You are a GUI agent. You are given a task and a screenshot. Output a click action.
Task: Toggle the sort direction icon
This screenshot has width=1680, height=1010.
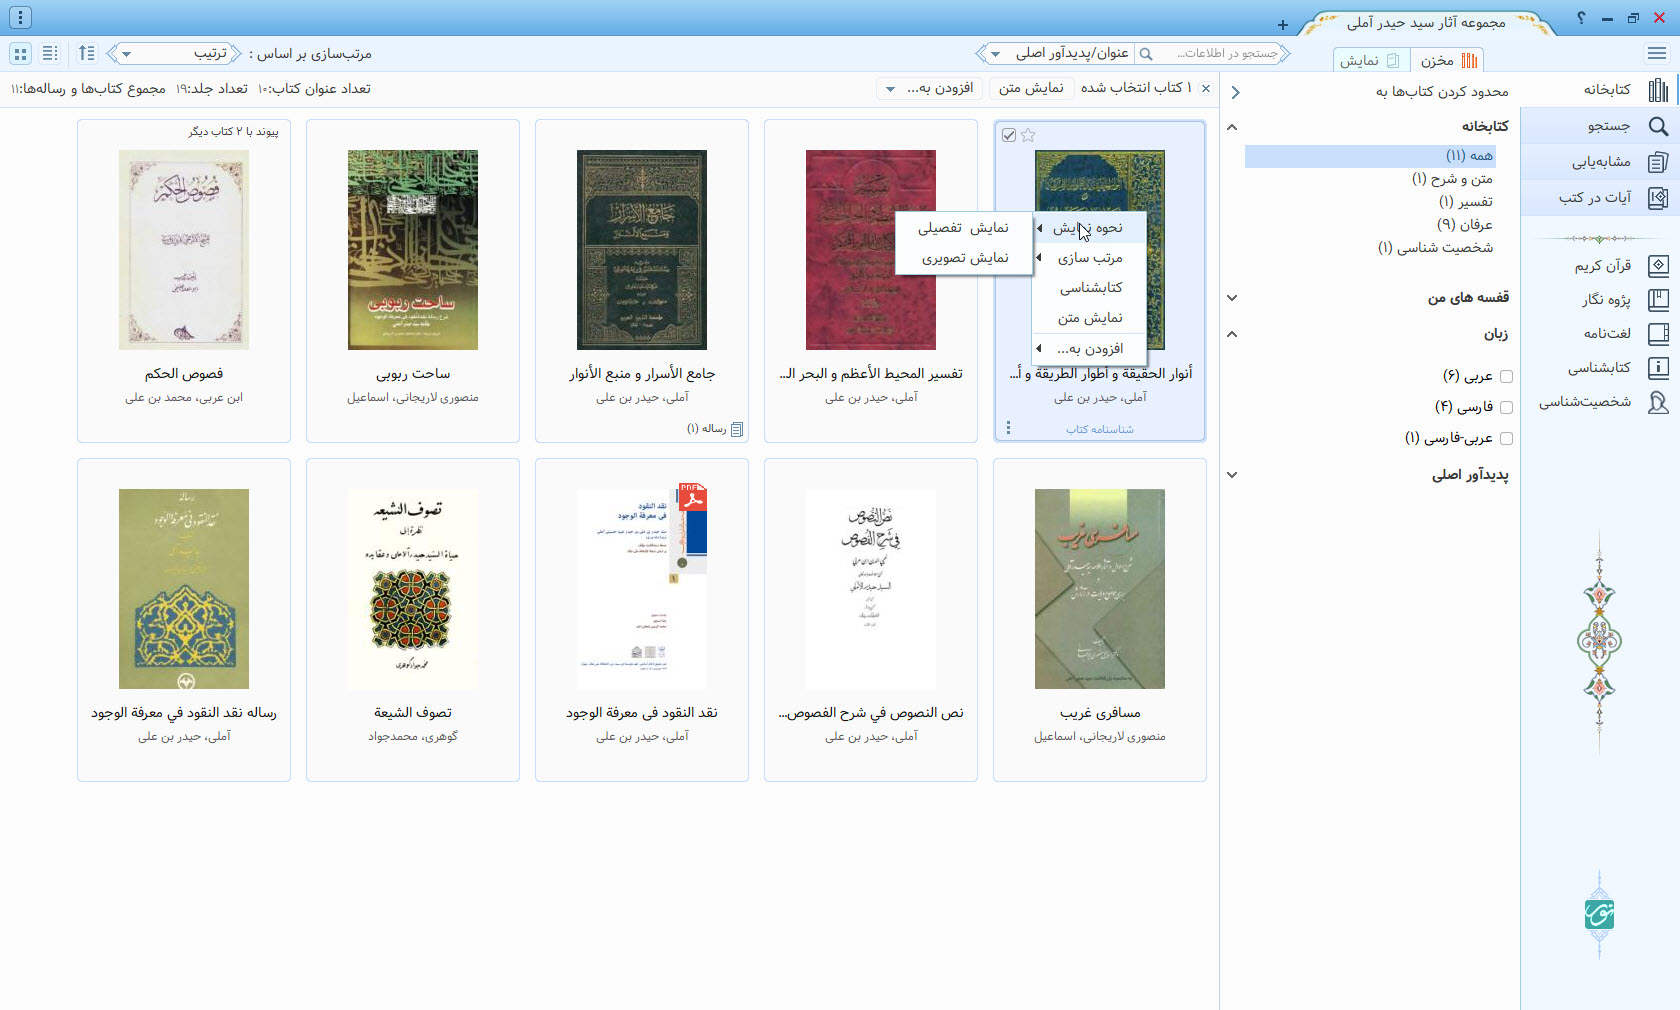(87, 53)
